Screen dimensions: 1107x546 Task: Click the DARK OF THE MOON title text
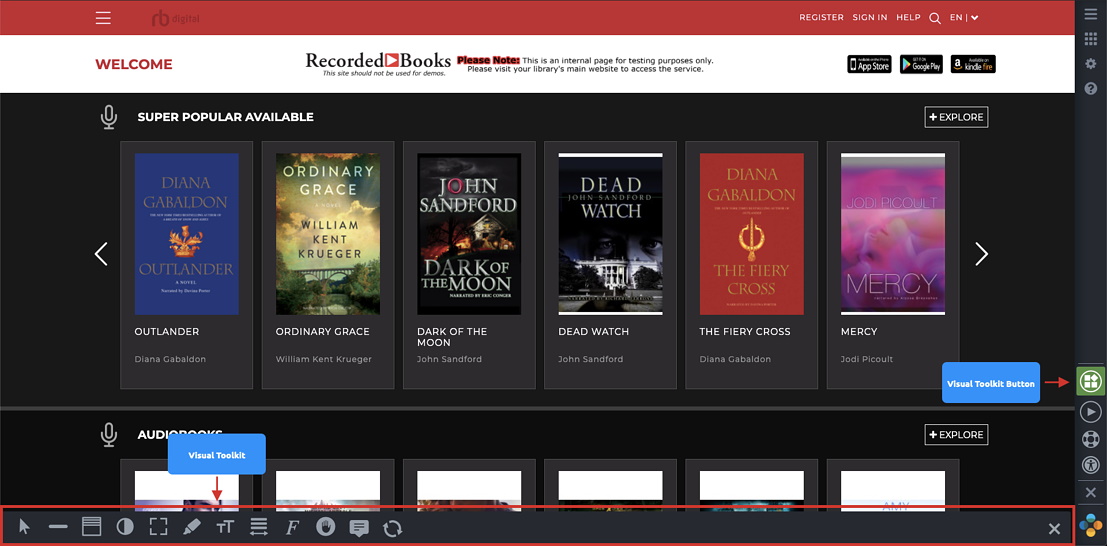coord(453,337)
